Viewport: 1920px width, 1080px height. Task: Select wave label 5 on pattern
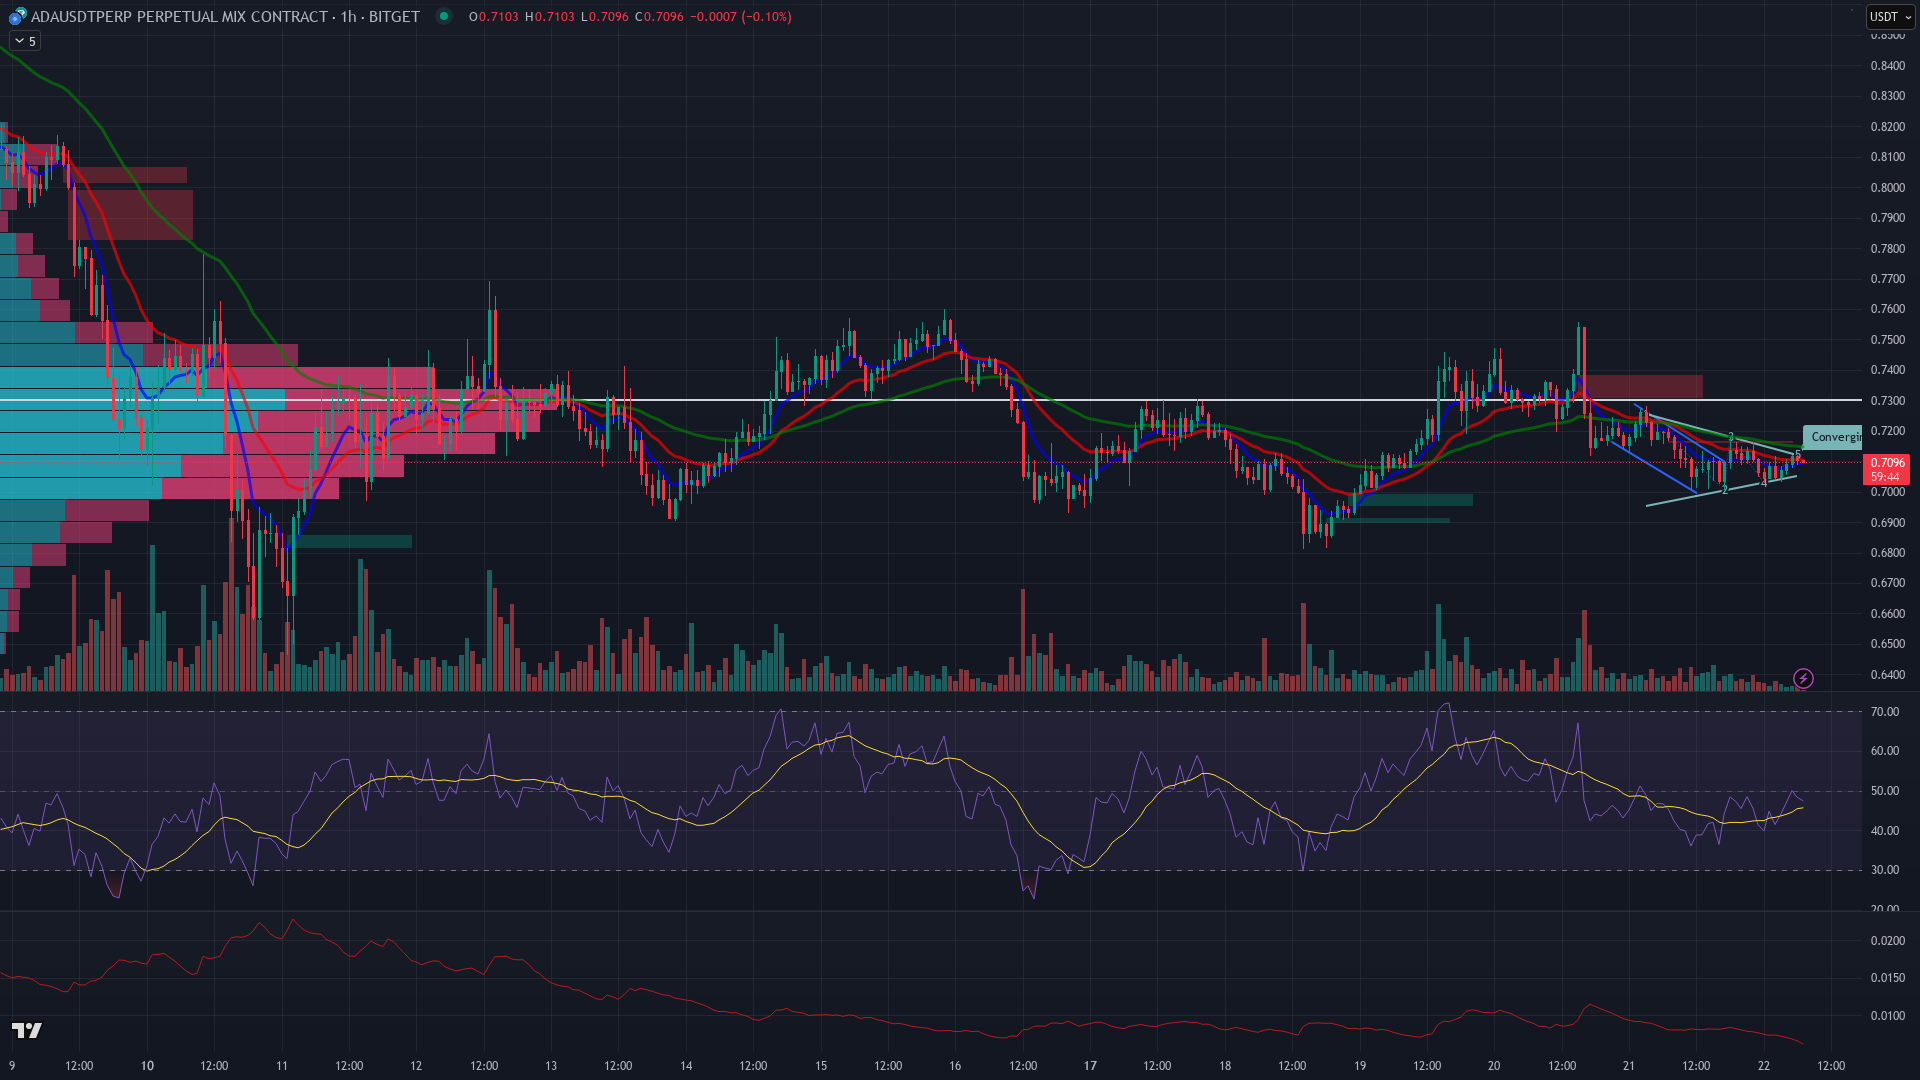tap(1798, 455)
